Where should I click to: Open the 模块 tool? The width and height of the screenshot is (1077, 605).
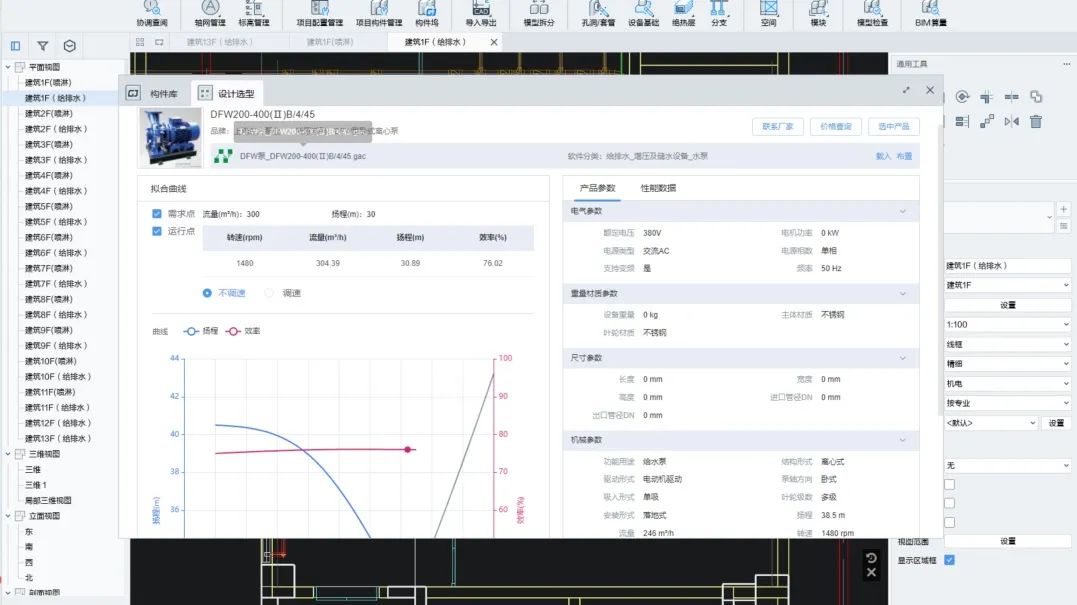tap(818, 14)
